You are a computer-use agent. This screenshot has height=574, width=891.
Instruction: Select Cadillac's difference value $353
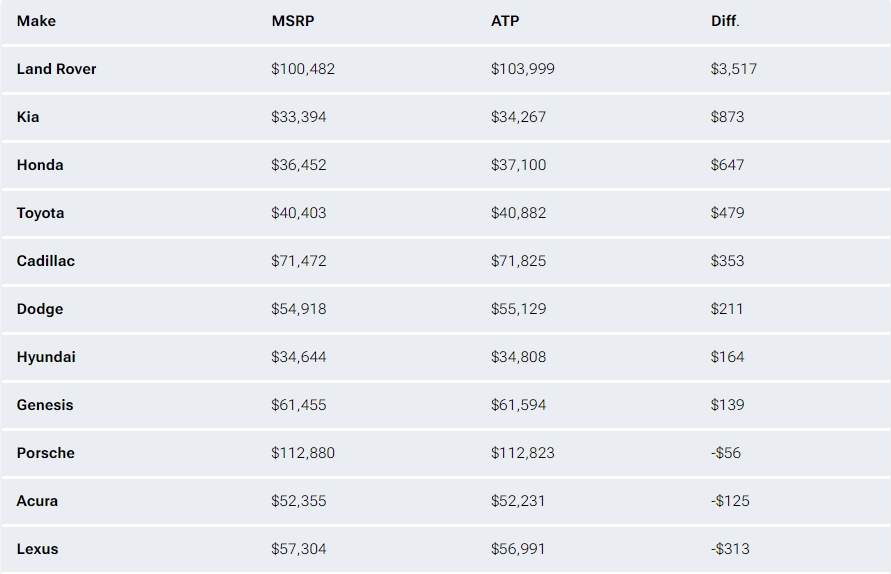coord(727,261)
